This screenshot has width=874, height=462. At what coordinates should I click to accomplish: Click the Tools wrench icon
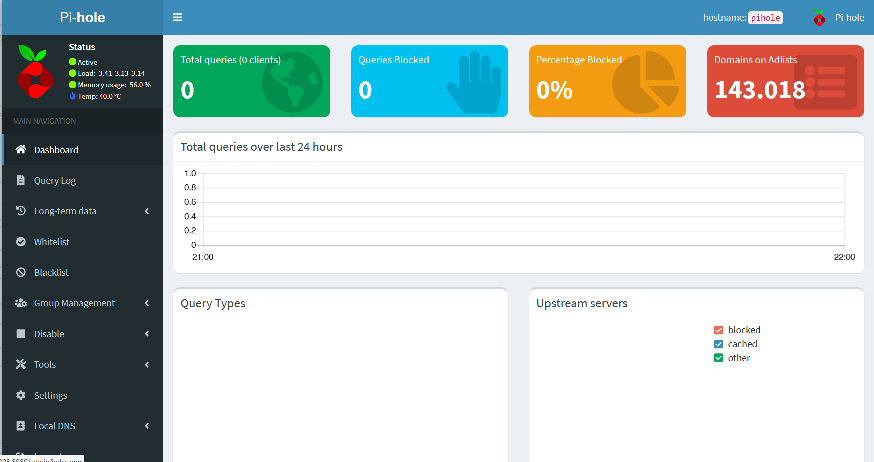tap(21, 364)
